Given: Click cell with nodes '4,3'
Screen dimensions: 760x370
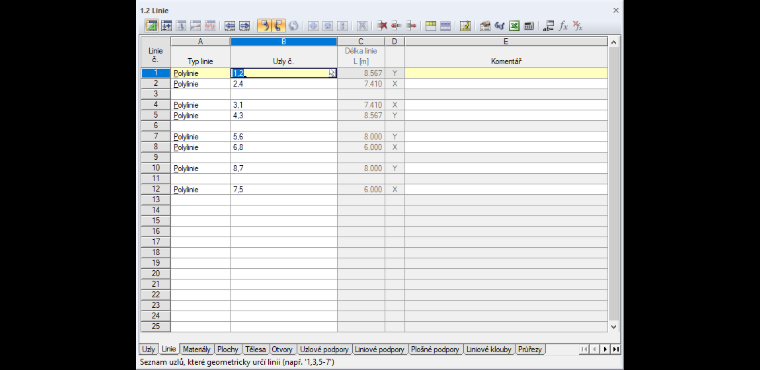Looking at the screenshot, I should click(284, 115).
